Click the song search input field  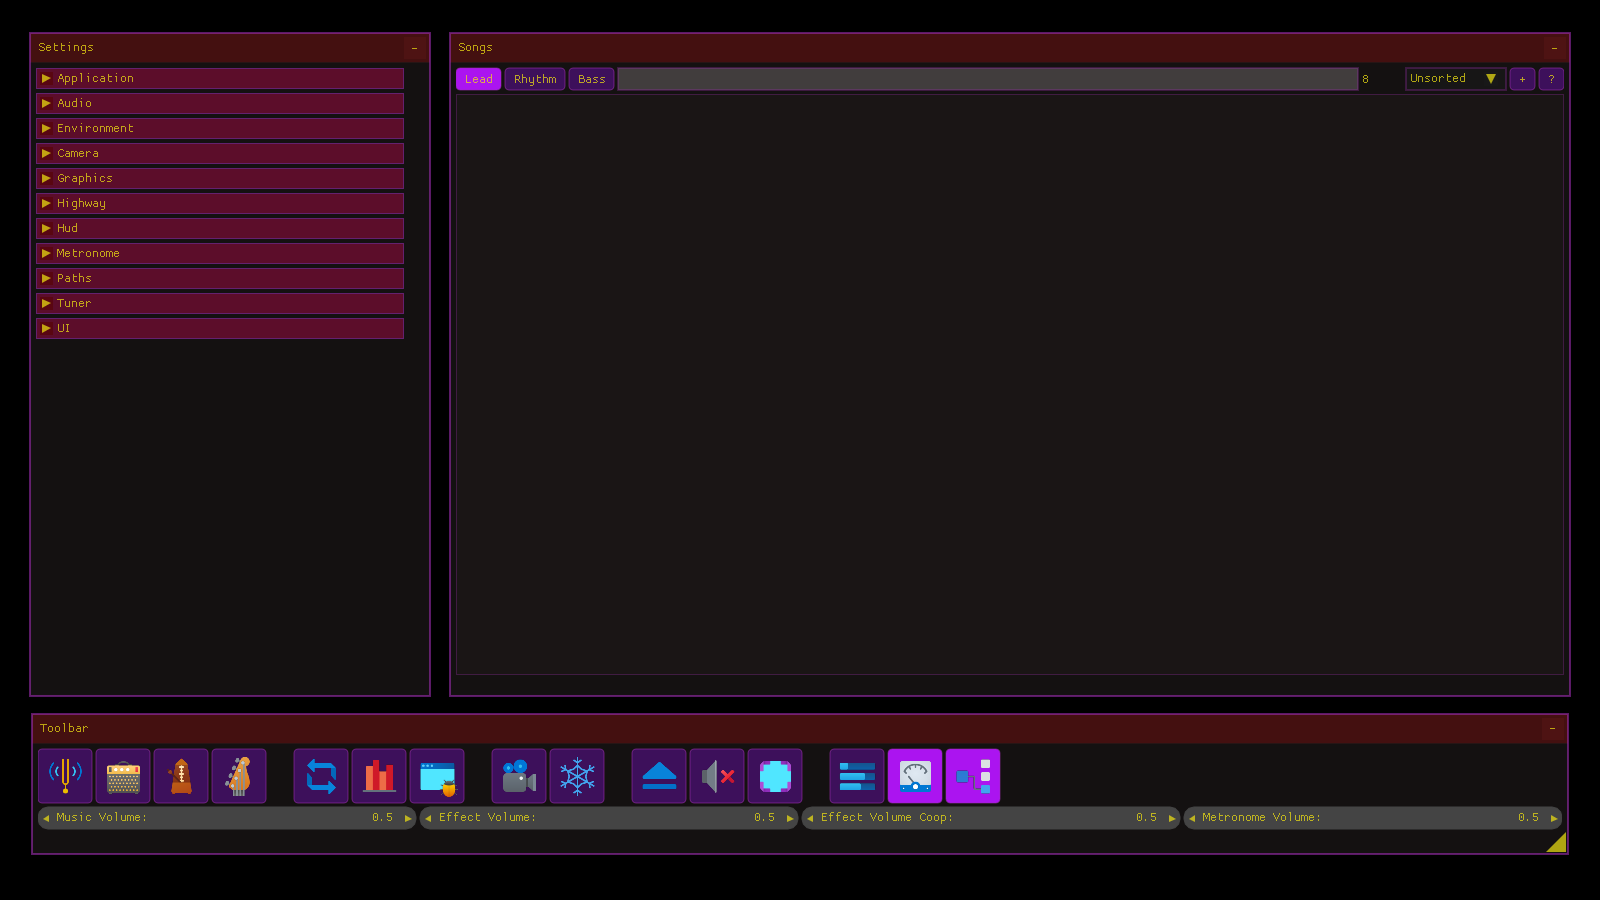pyautogui.click(x=988, y=79)
